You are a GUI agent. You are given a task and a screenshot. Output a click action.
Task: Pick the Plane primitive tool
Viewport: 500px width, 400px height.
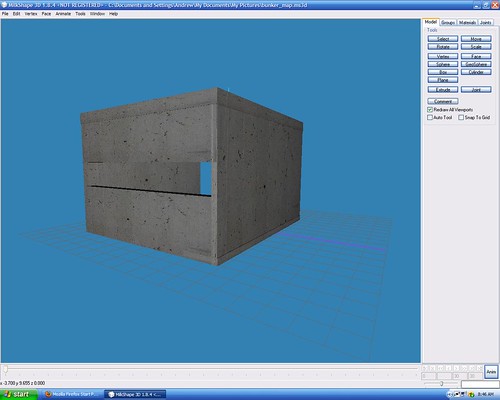443,80
